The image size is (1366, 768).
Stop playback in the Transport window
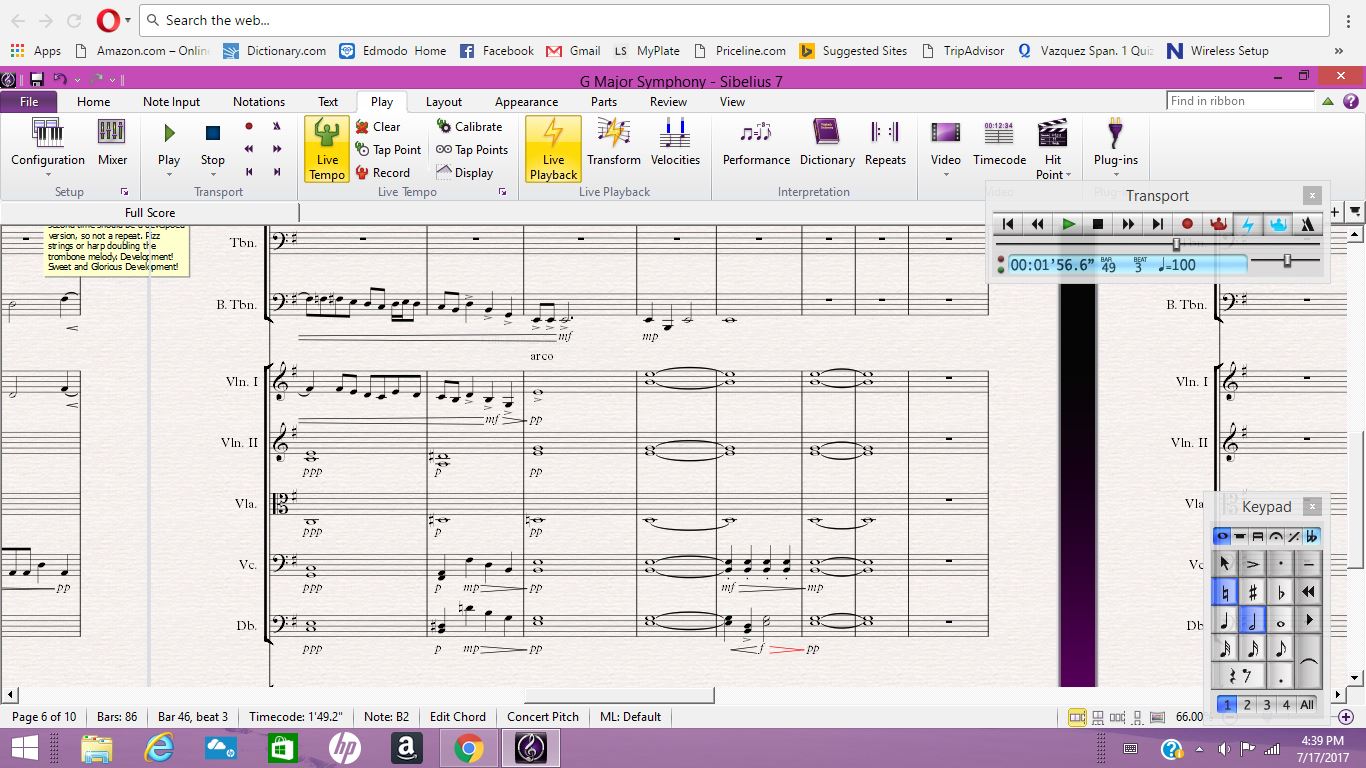click(x=1098, y=224)
